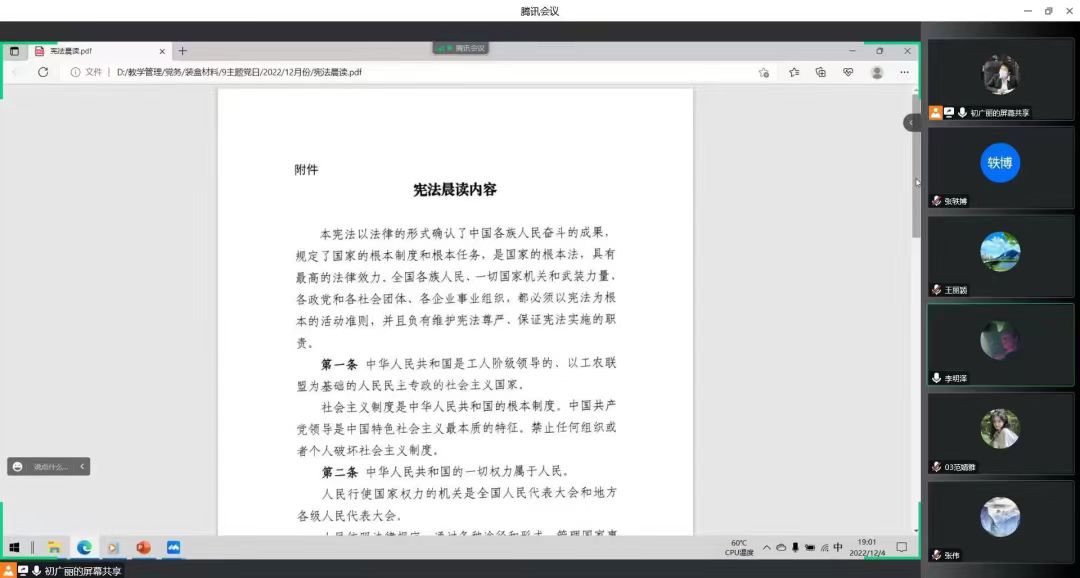Image resolution: width=1080 pixels, height=578 pixels.
Task: Open emoji picker in chat bubble
Action: point(18,466)
